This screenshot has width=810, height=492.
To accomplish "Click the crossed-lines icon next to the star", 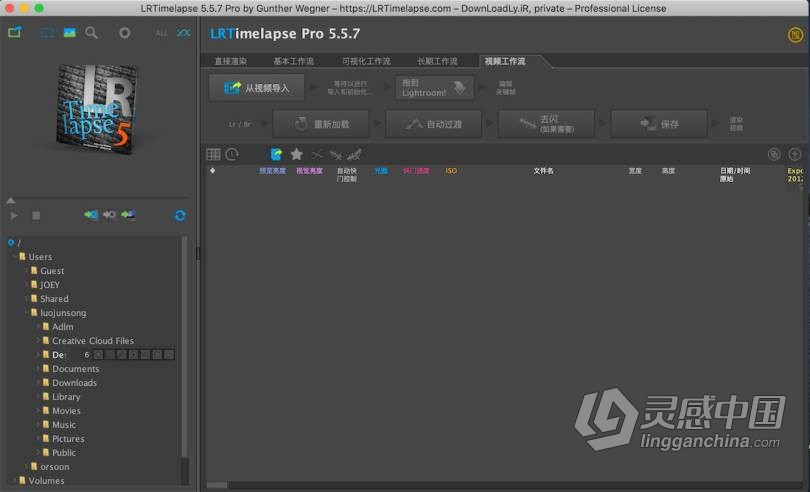I will [x=317, y=155].
